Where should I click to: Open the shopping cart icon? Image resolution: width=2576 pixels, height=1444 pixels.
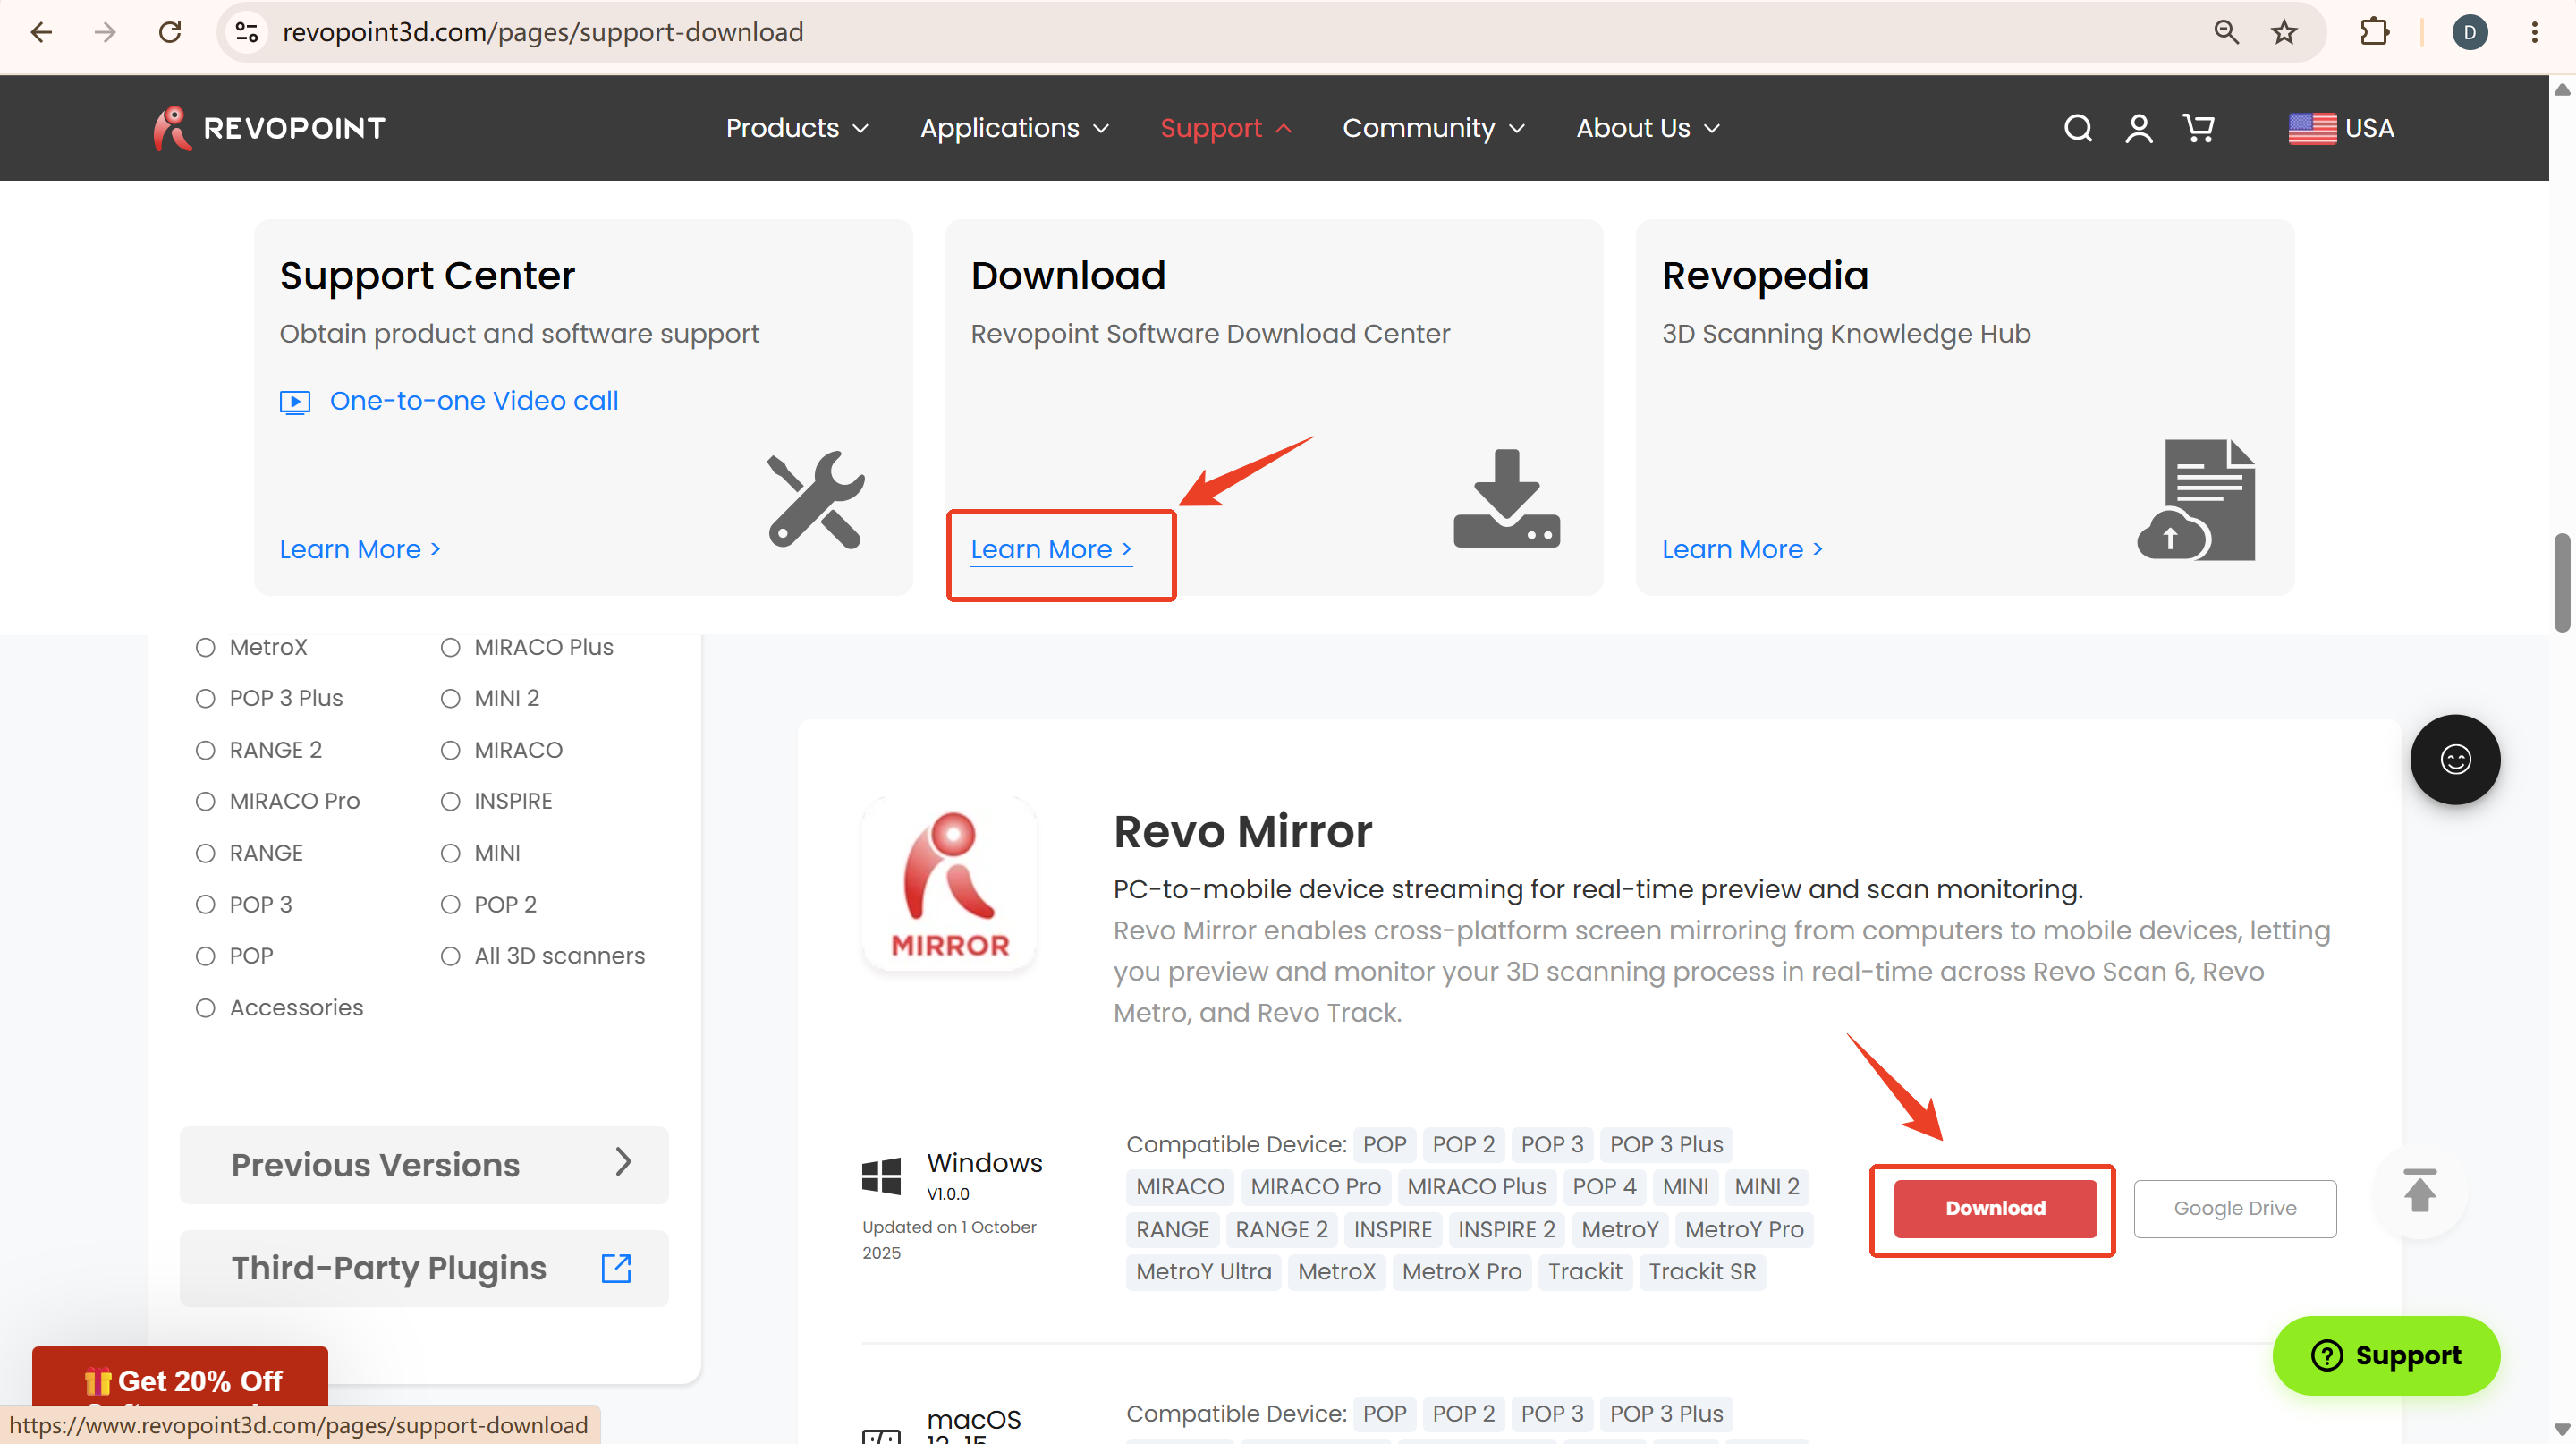pos(2198,128)
